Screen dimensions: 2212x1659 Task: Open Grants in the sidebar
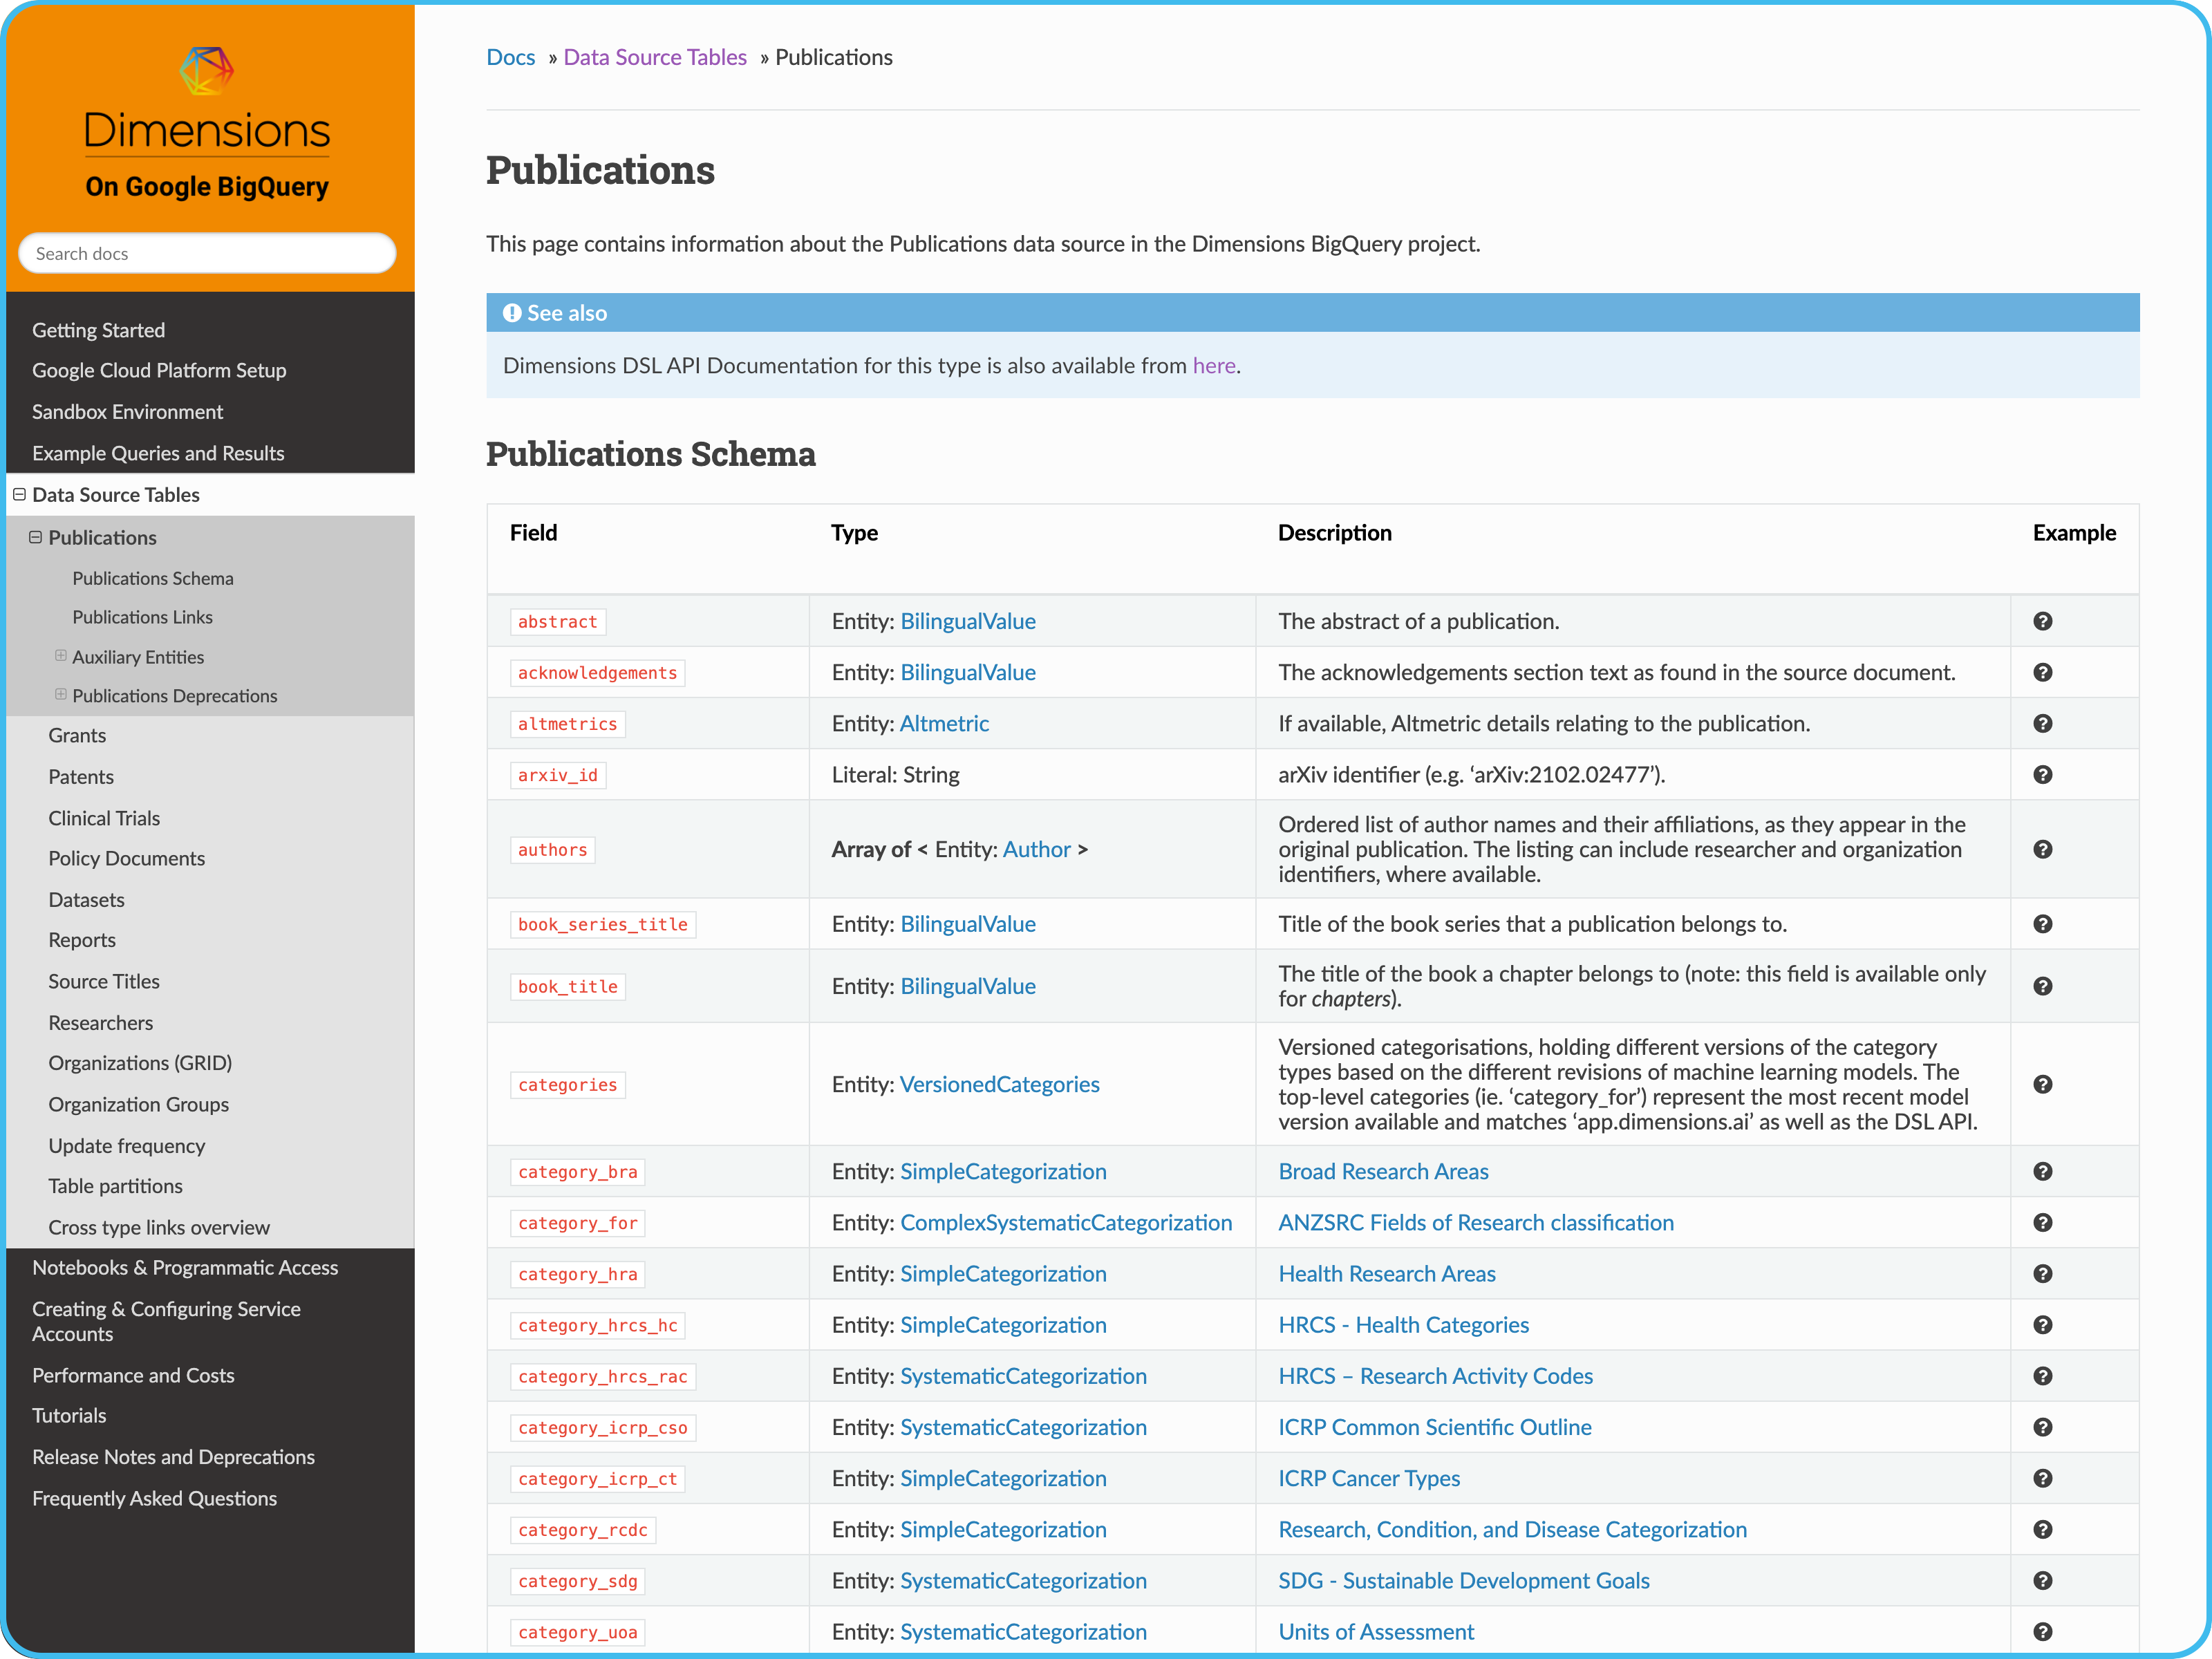(77, 735)
